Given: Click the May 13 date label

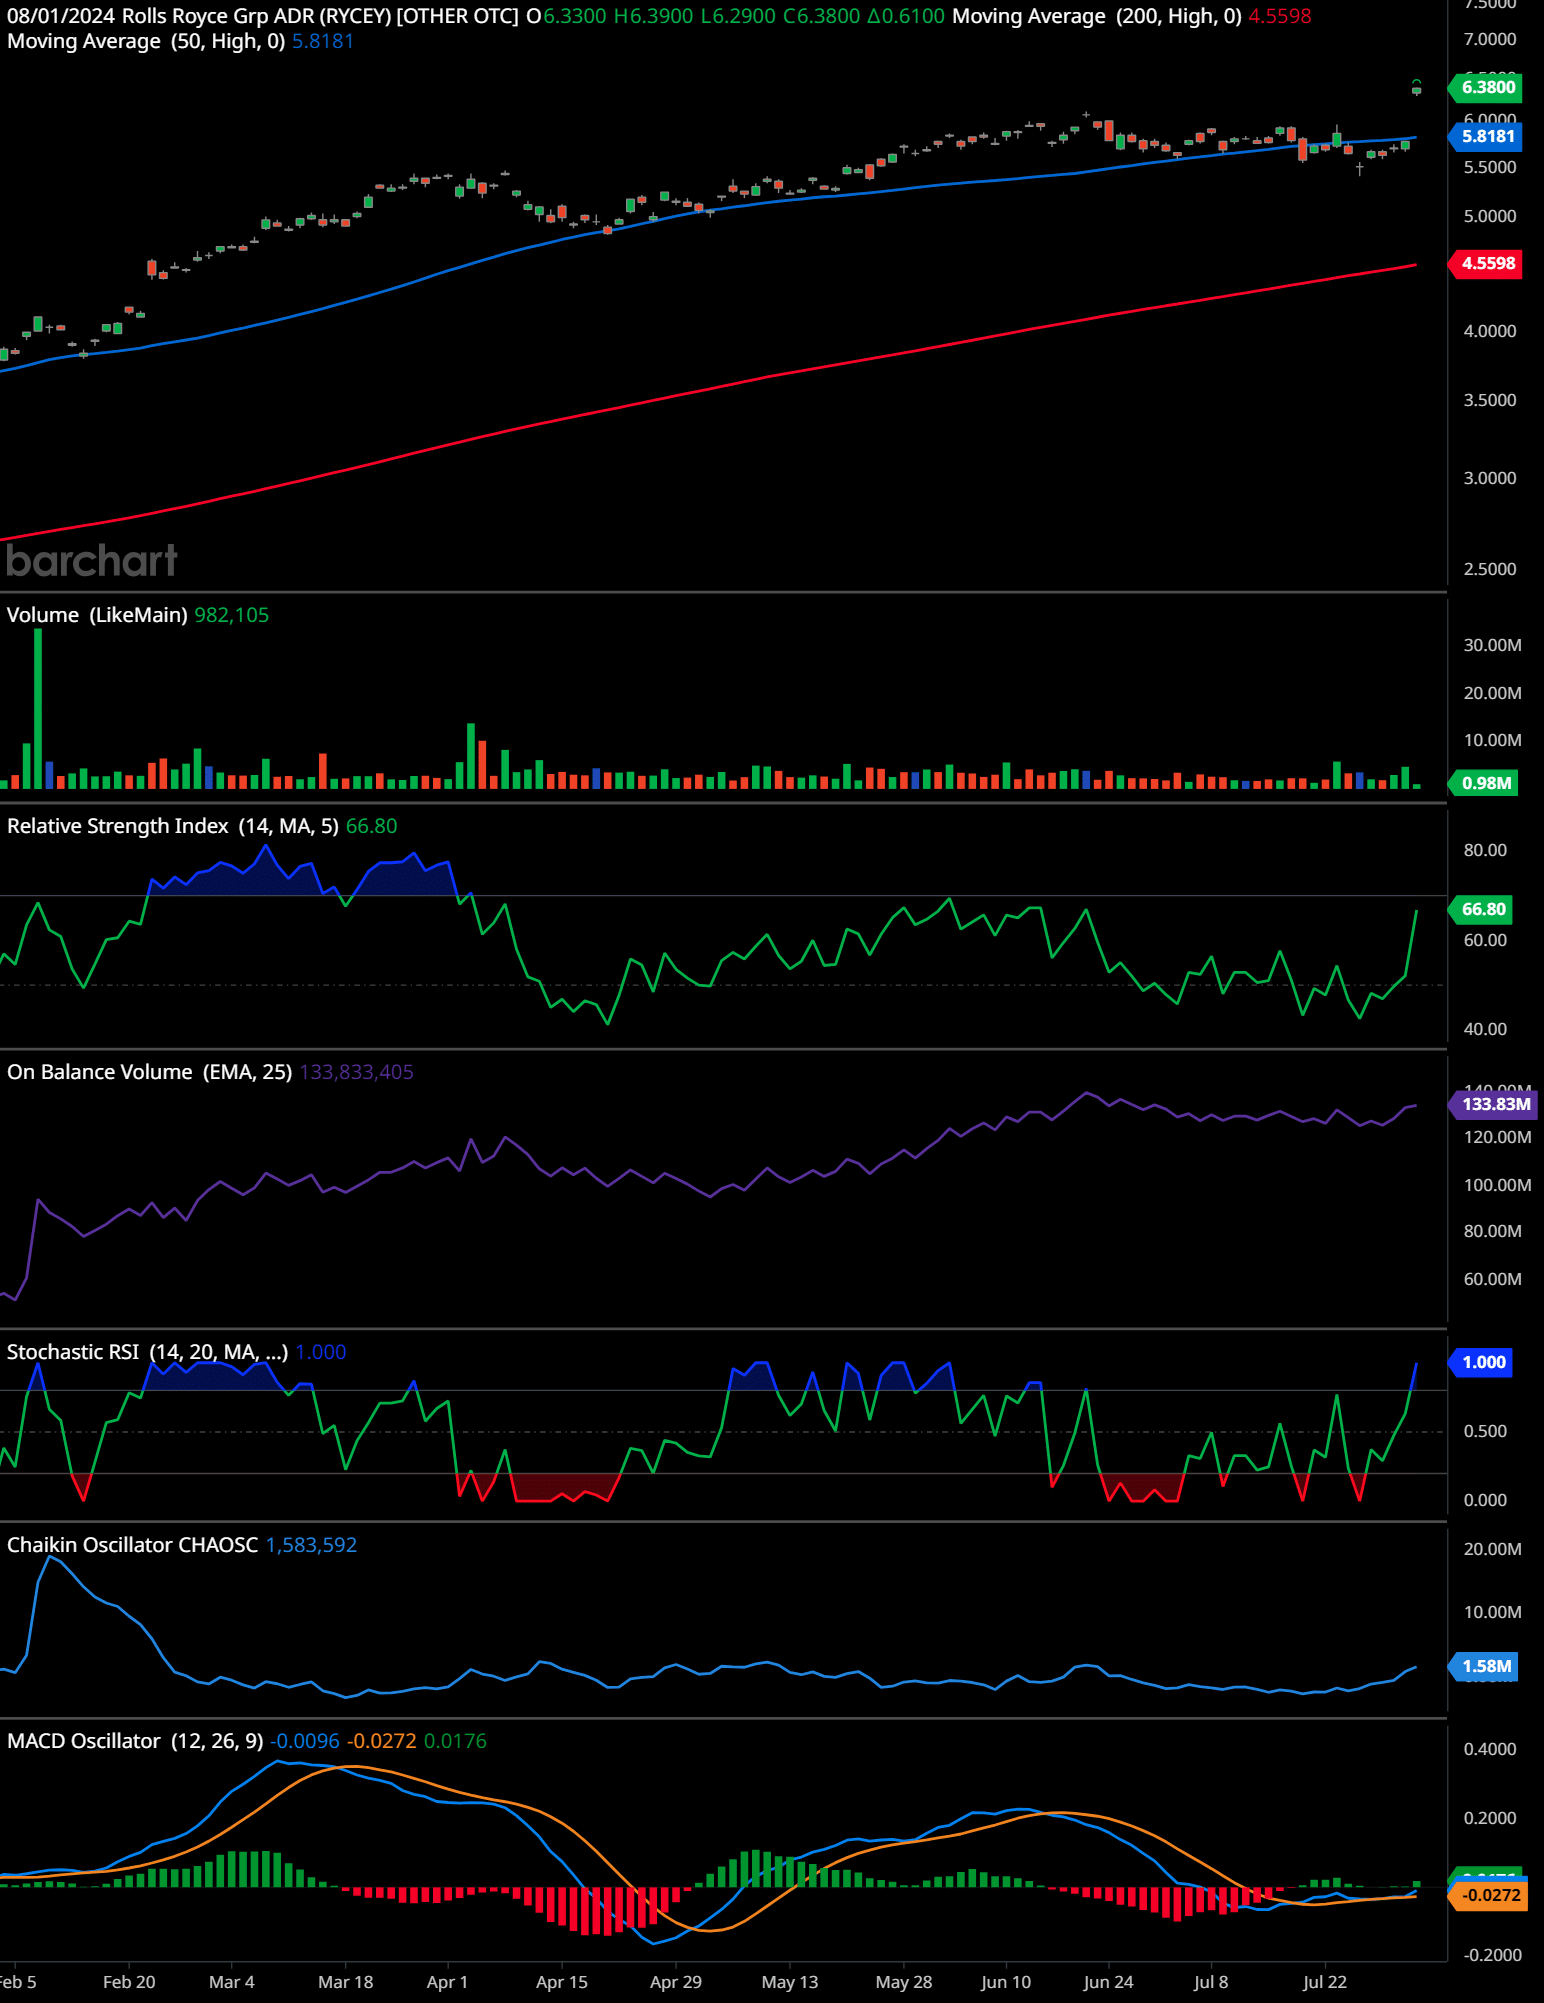Looking at the screenshot, I should point(789,1982).
